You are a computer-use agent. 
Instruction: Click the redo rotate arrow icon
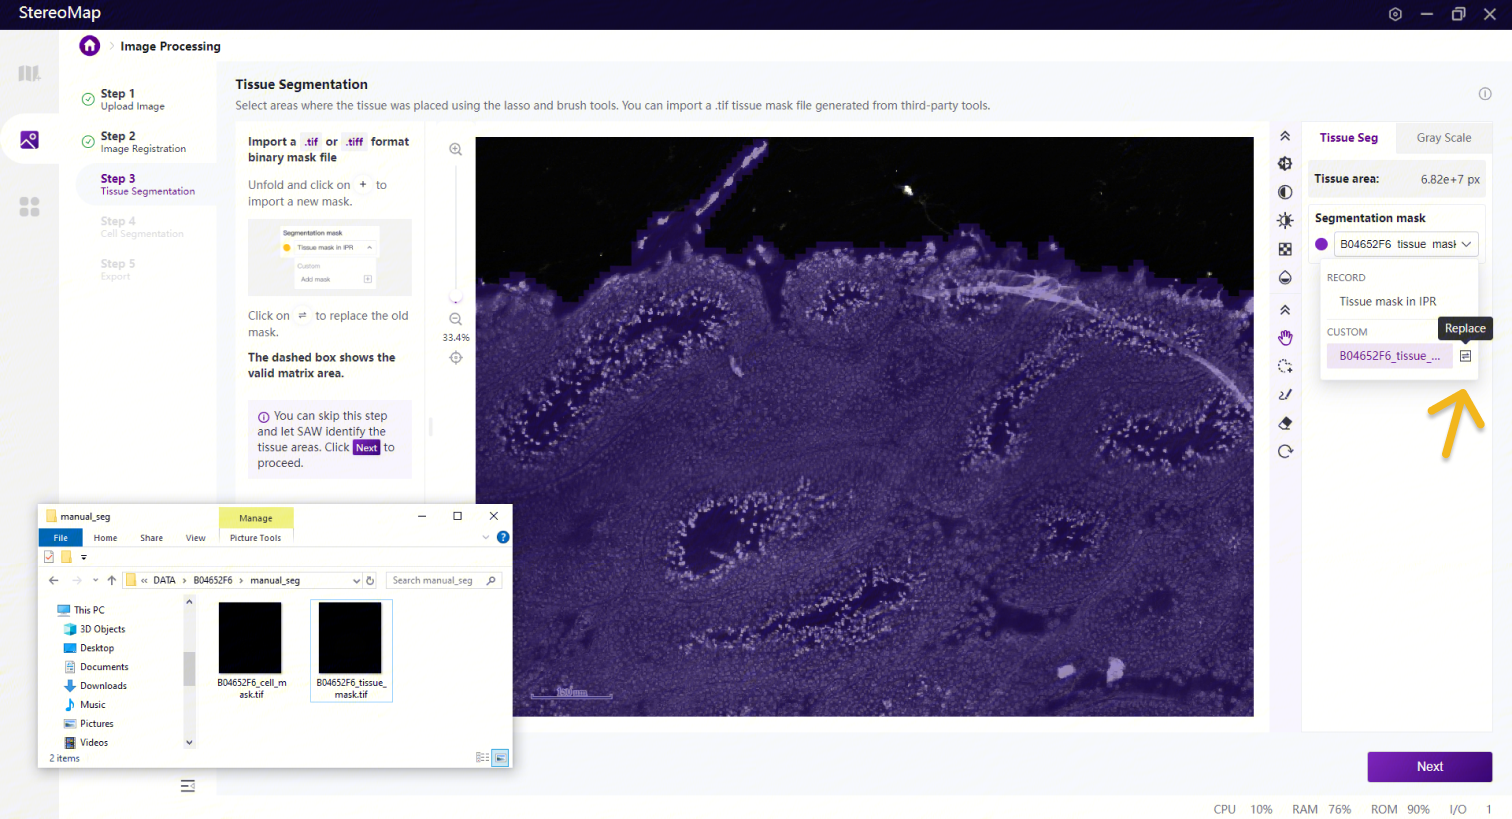pos(1285,451)
